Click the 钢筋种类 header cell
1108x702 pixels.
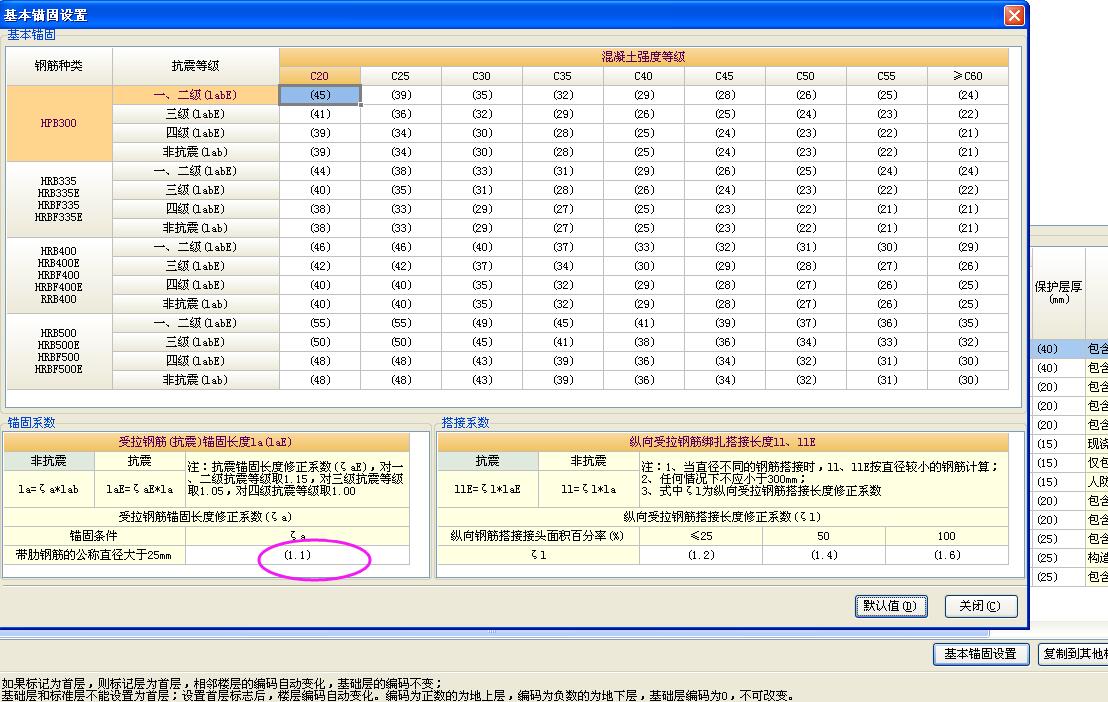click(x=59, y=66)
